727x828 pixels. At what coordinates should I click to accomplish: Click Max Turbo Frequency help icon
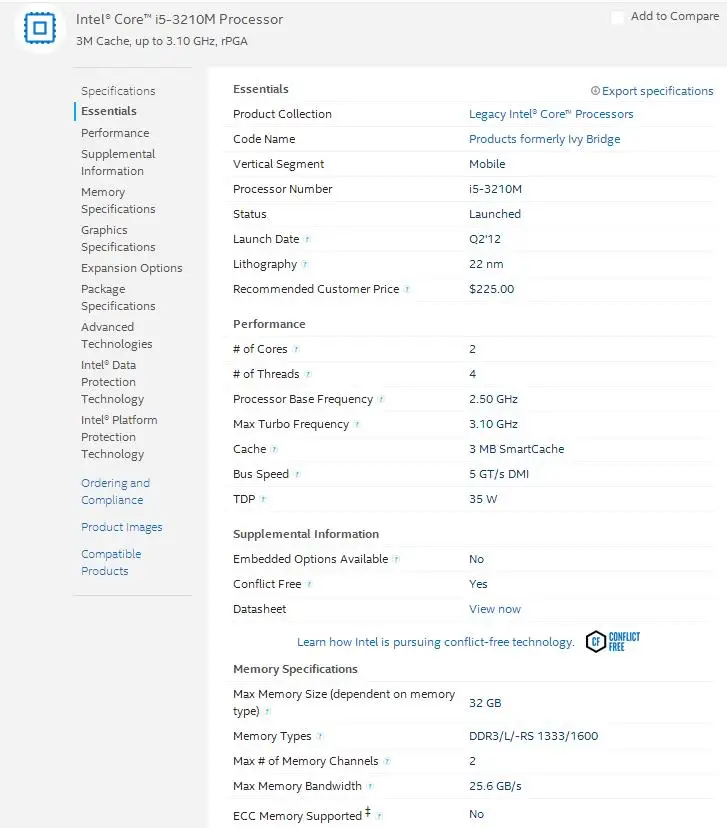[357, 425]
